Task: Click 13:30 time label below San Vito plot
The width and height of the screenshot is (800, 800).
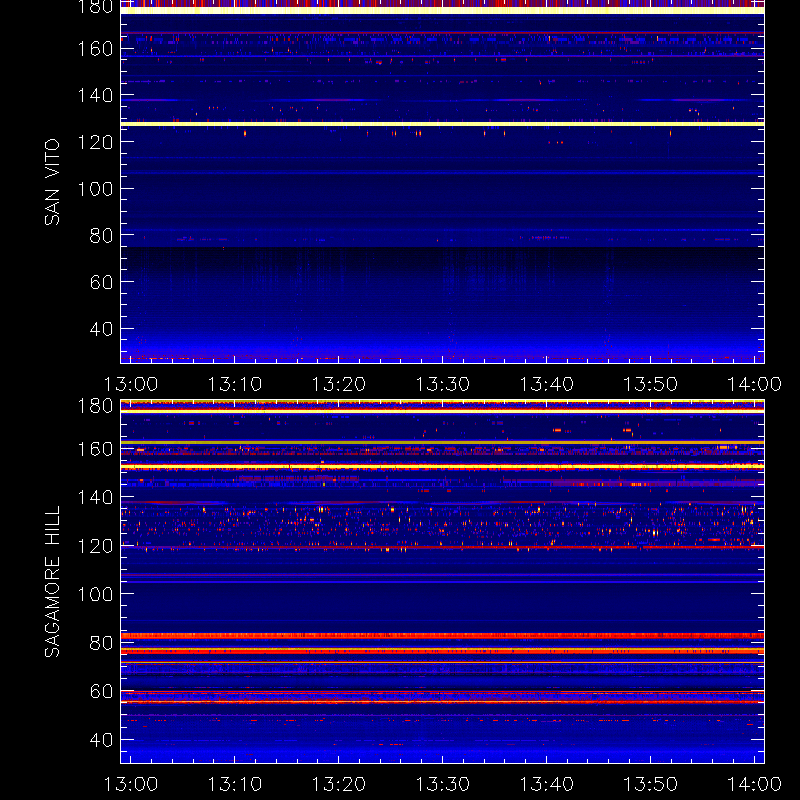Action: pyautogui.click(x=442, y=384)
